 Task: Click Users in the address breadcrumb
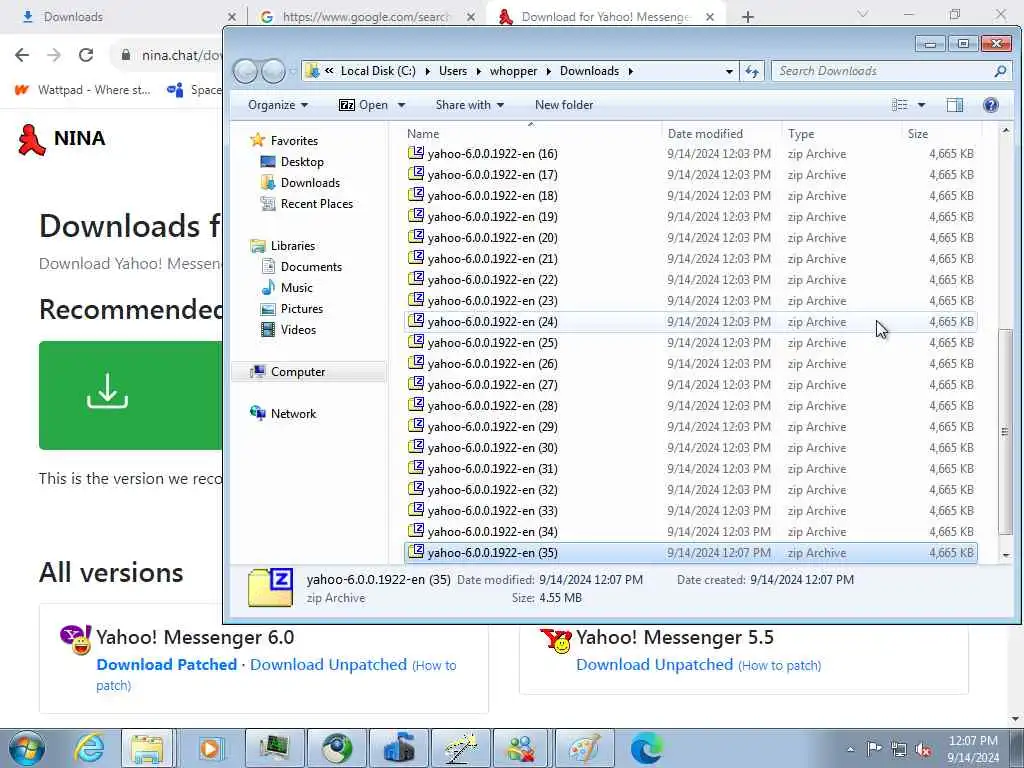pyautogui.click(x=453, y=71)
